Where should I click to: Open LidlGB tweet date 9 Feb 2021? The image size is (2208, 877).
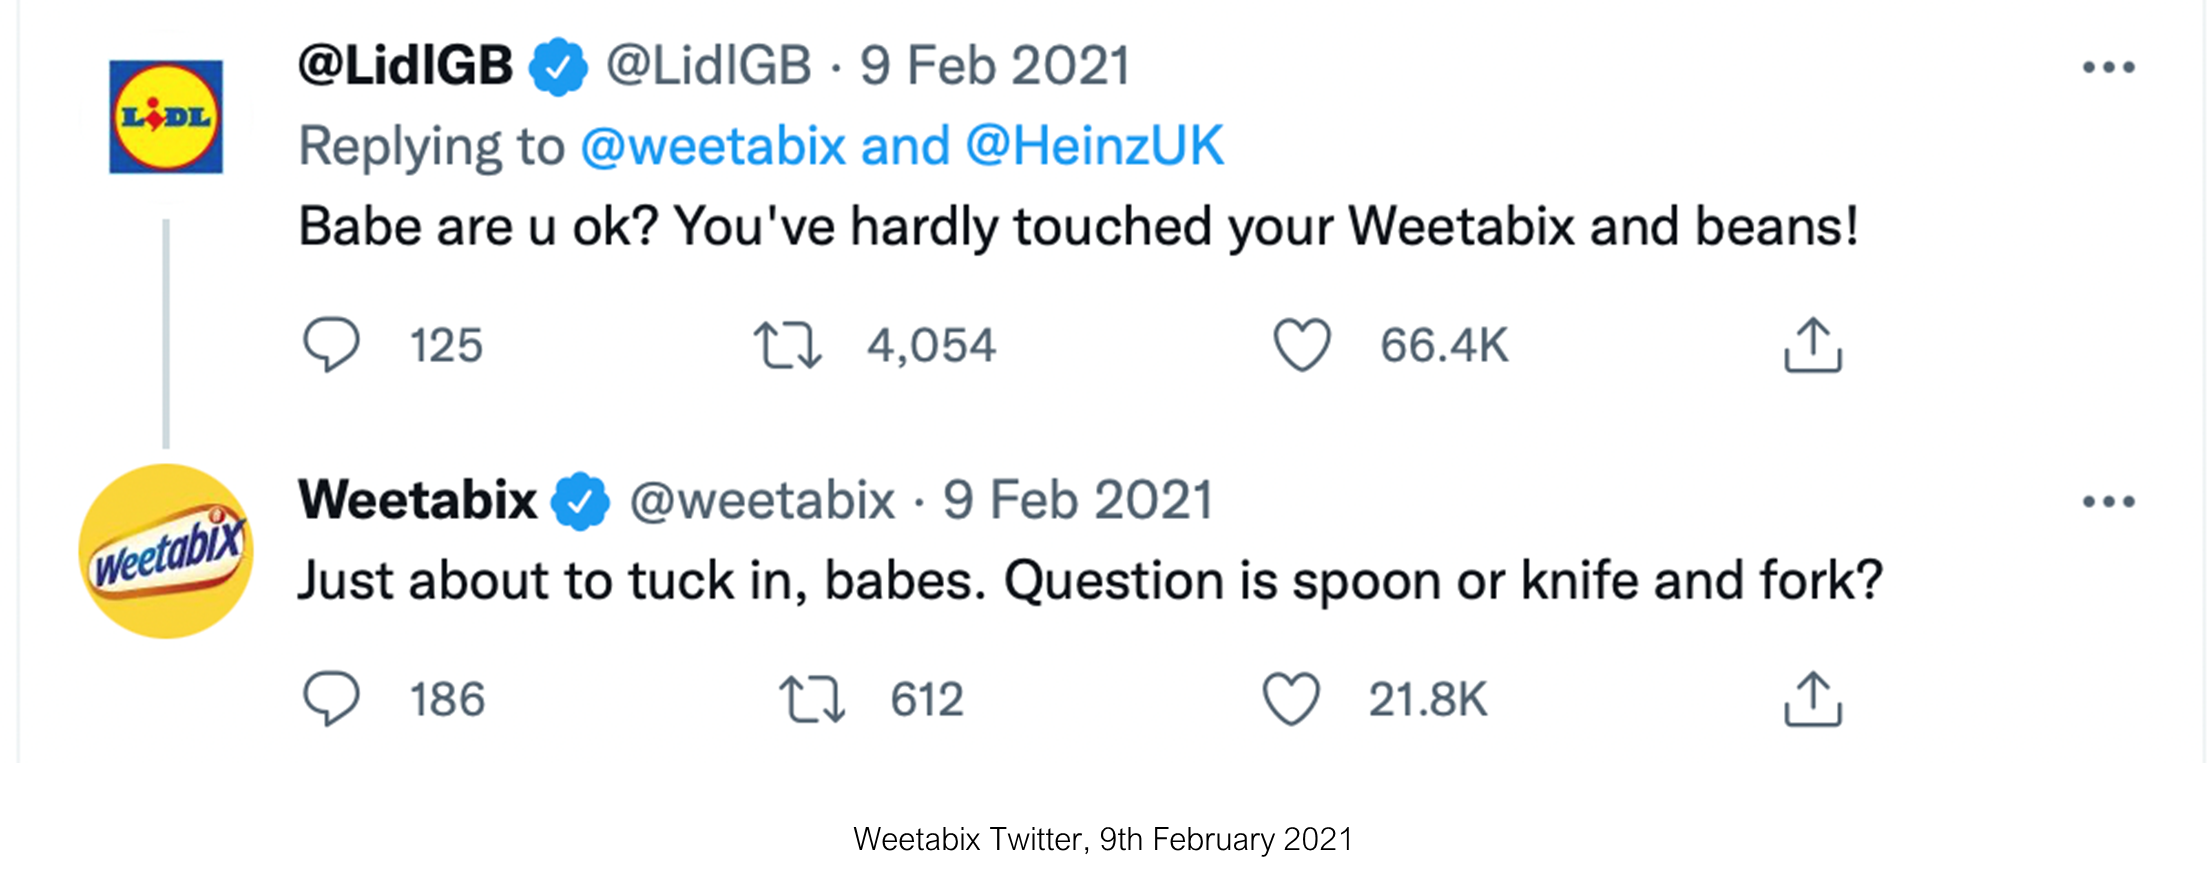[995, 66]
